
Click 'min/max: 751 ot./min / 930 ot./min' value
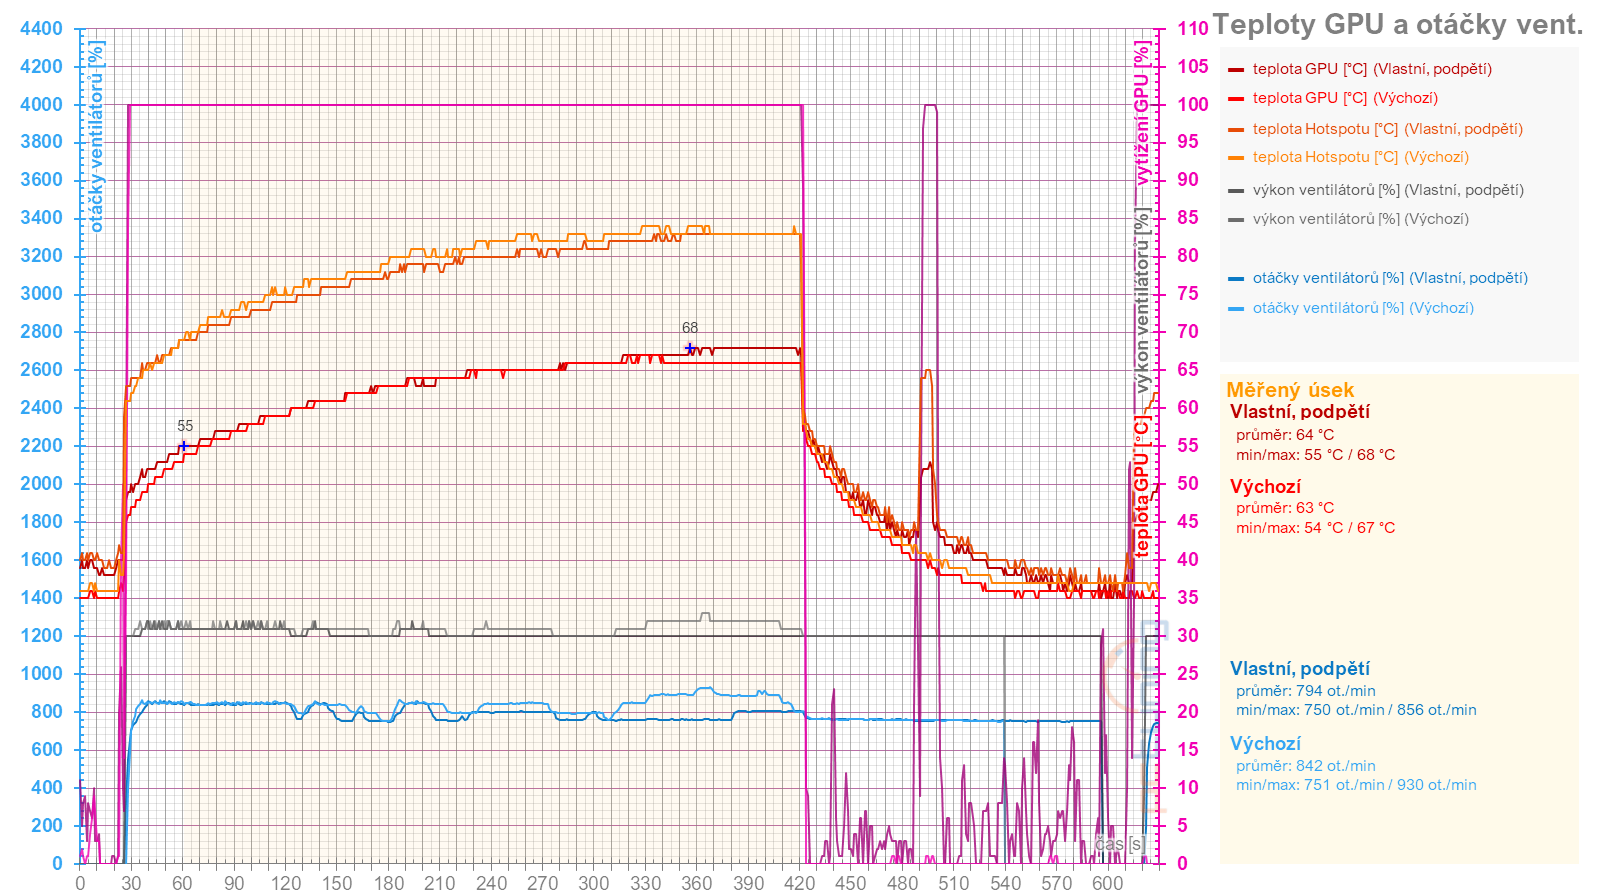[x=1356, y=785]
